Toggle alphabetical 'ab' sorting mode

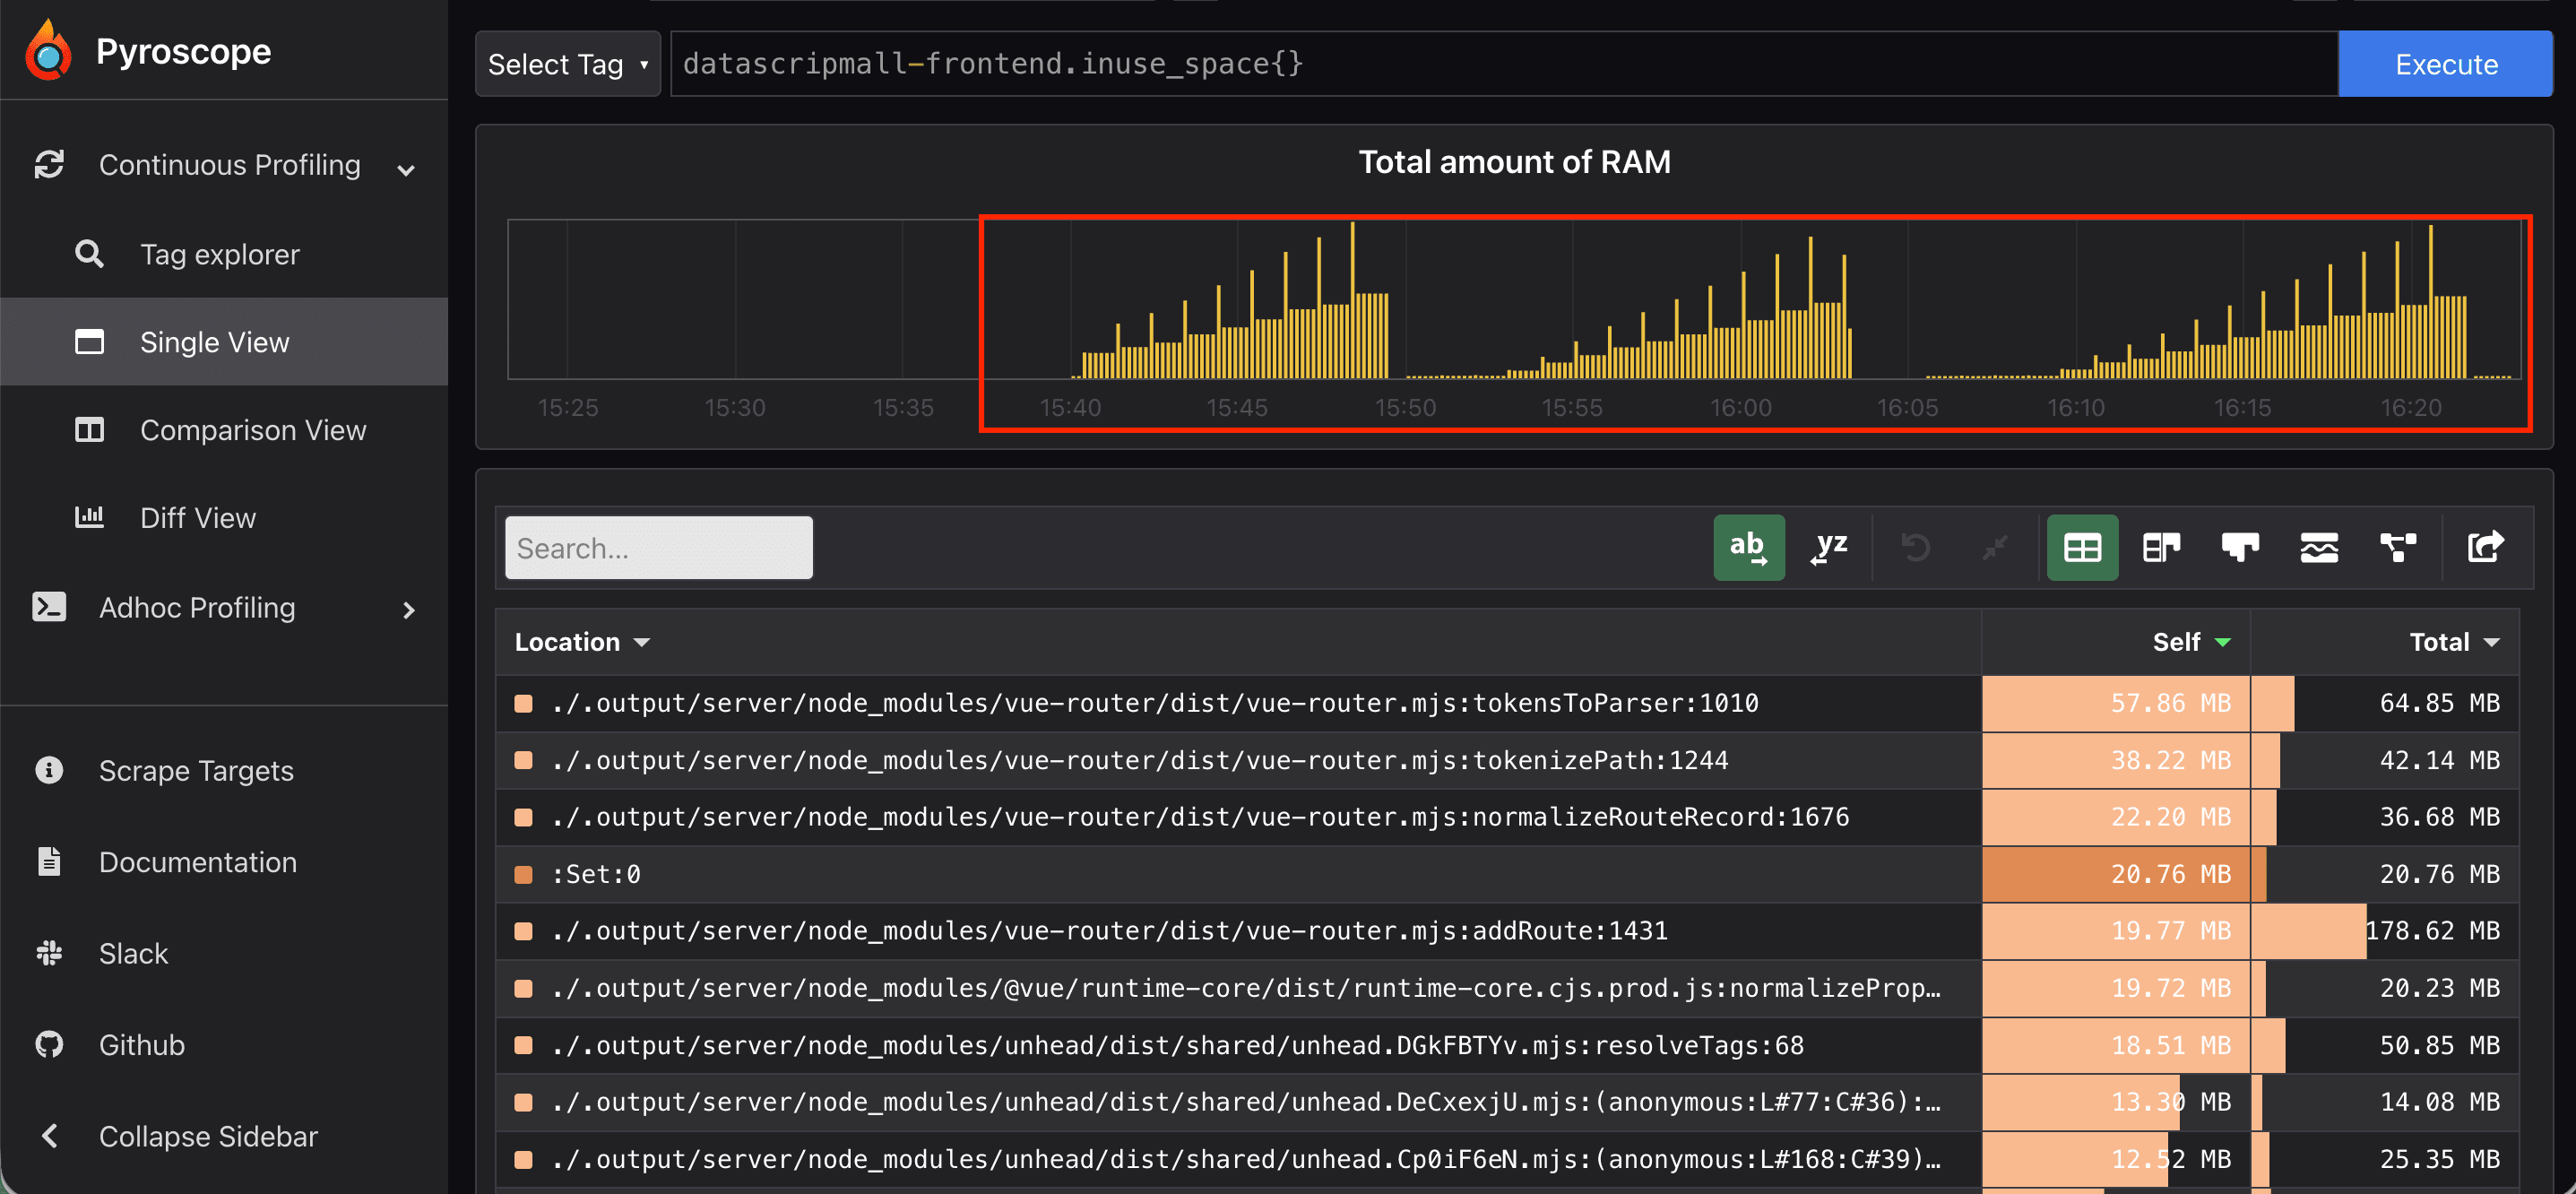click(1748, 547)
